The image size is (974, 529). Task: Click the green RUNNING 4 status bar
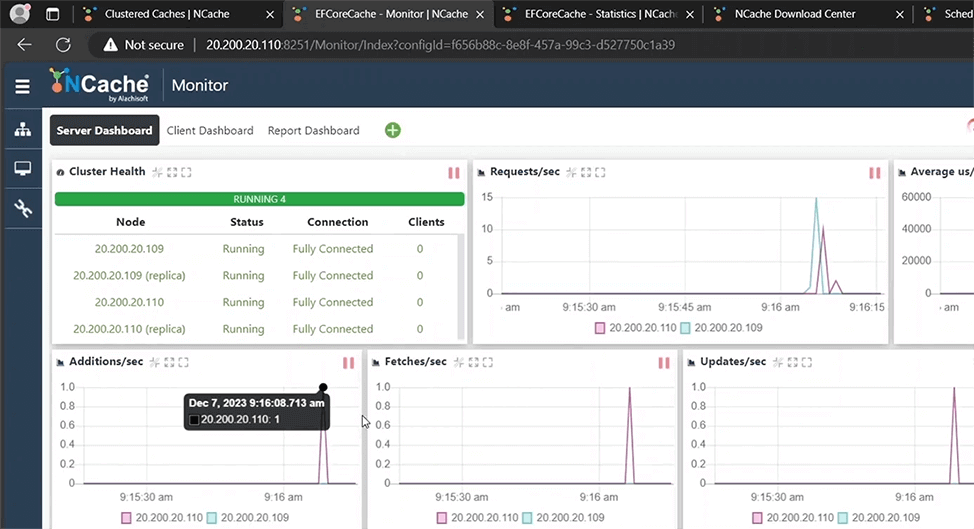tap(260, 199)
